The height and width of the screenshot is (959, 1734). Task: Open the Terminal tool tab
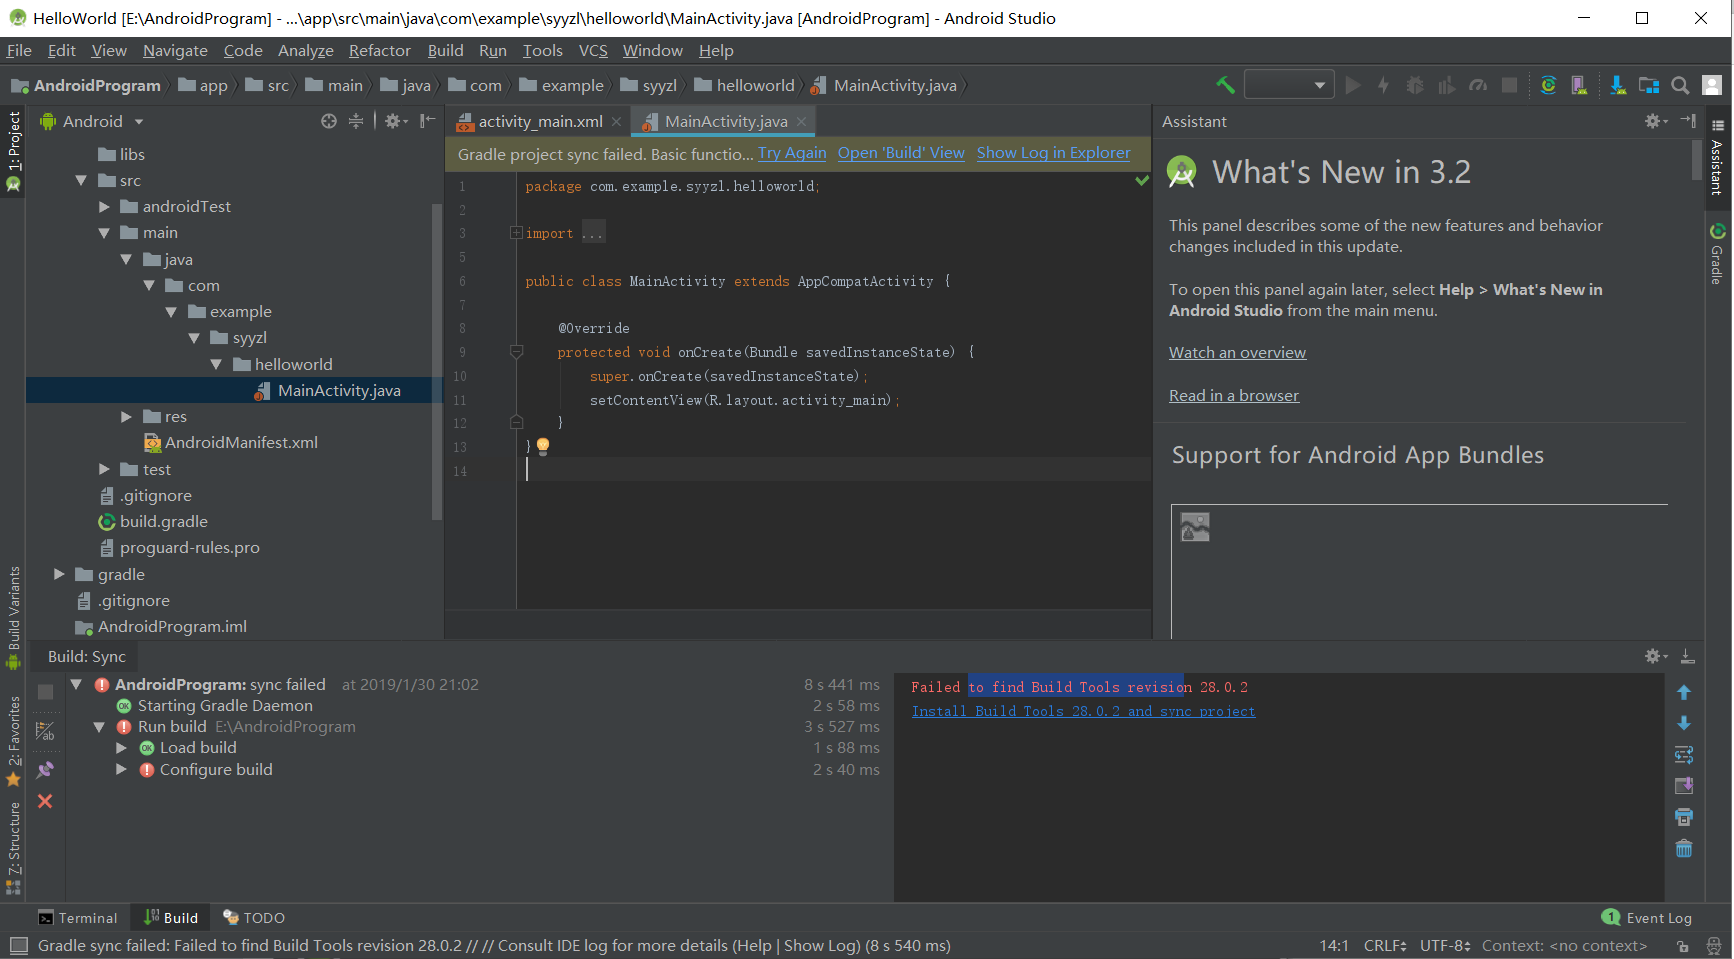click(78, 918)
